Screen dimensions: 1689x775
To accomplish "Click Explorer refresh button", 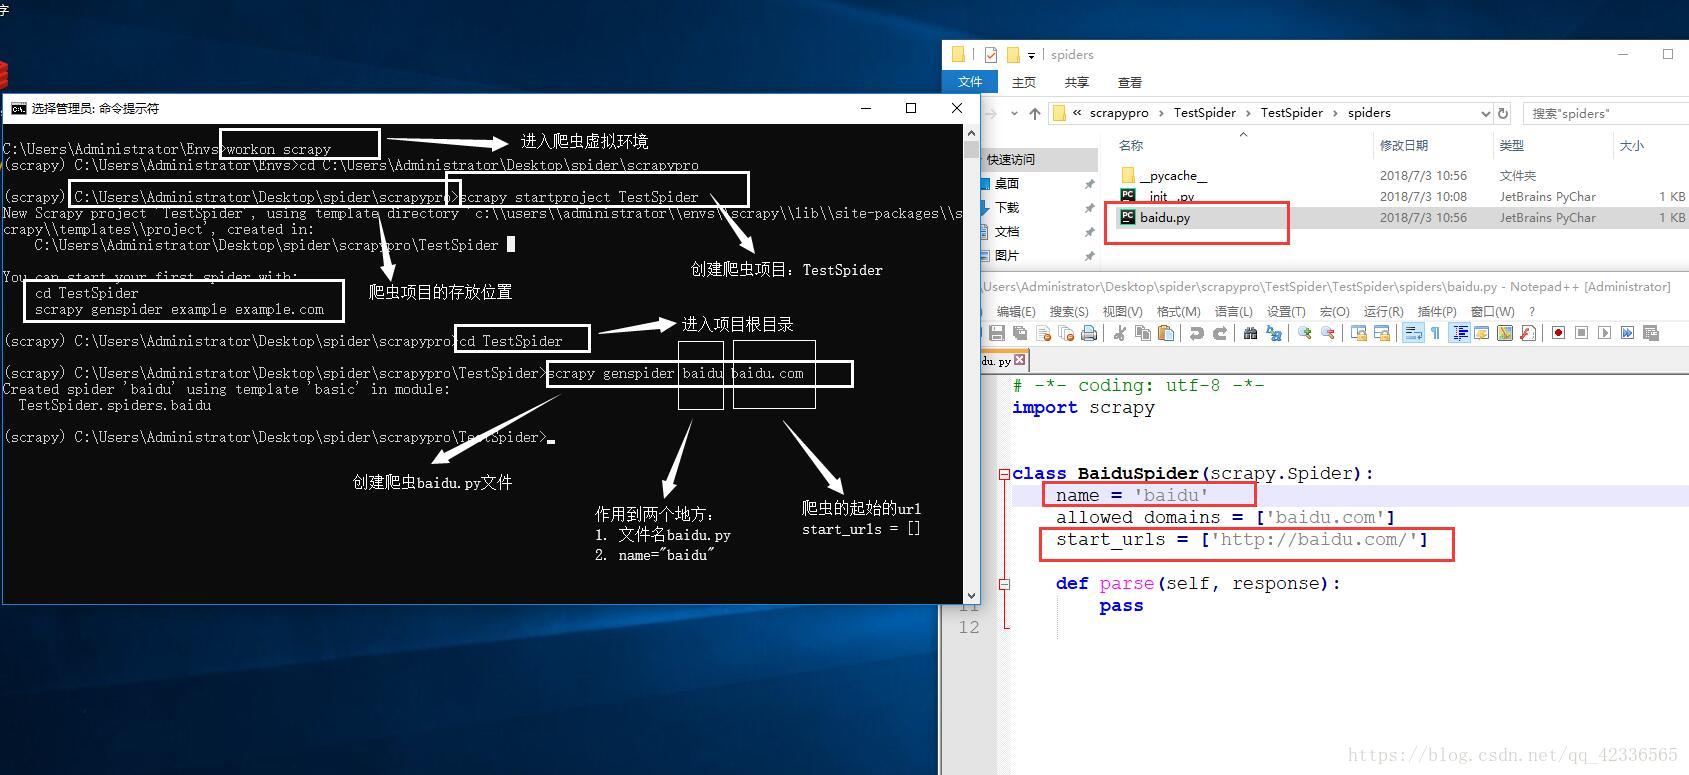I will click(1502, 113).
